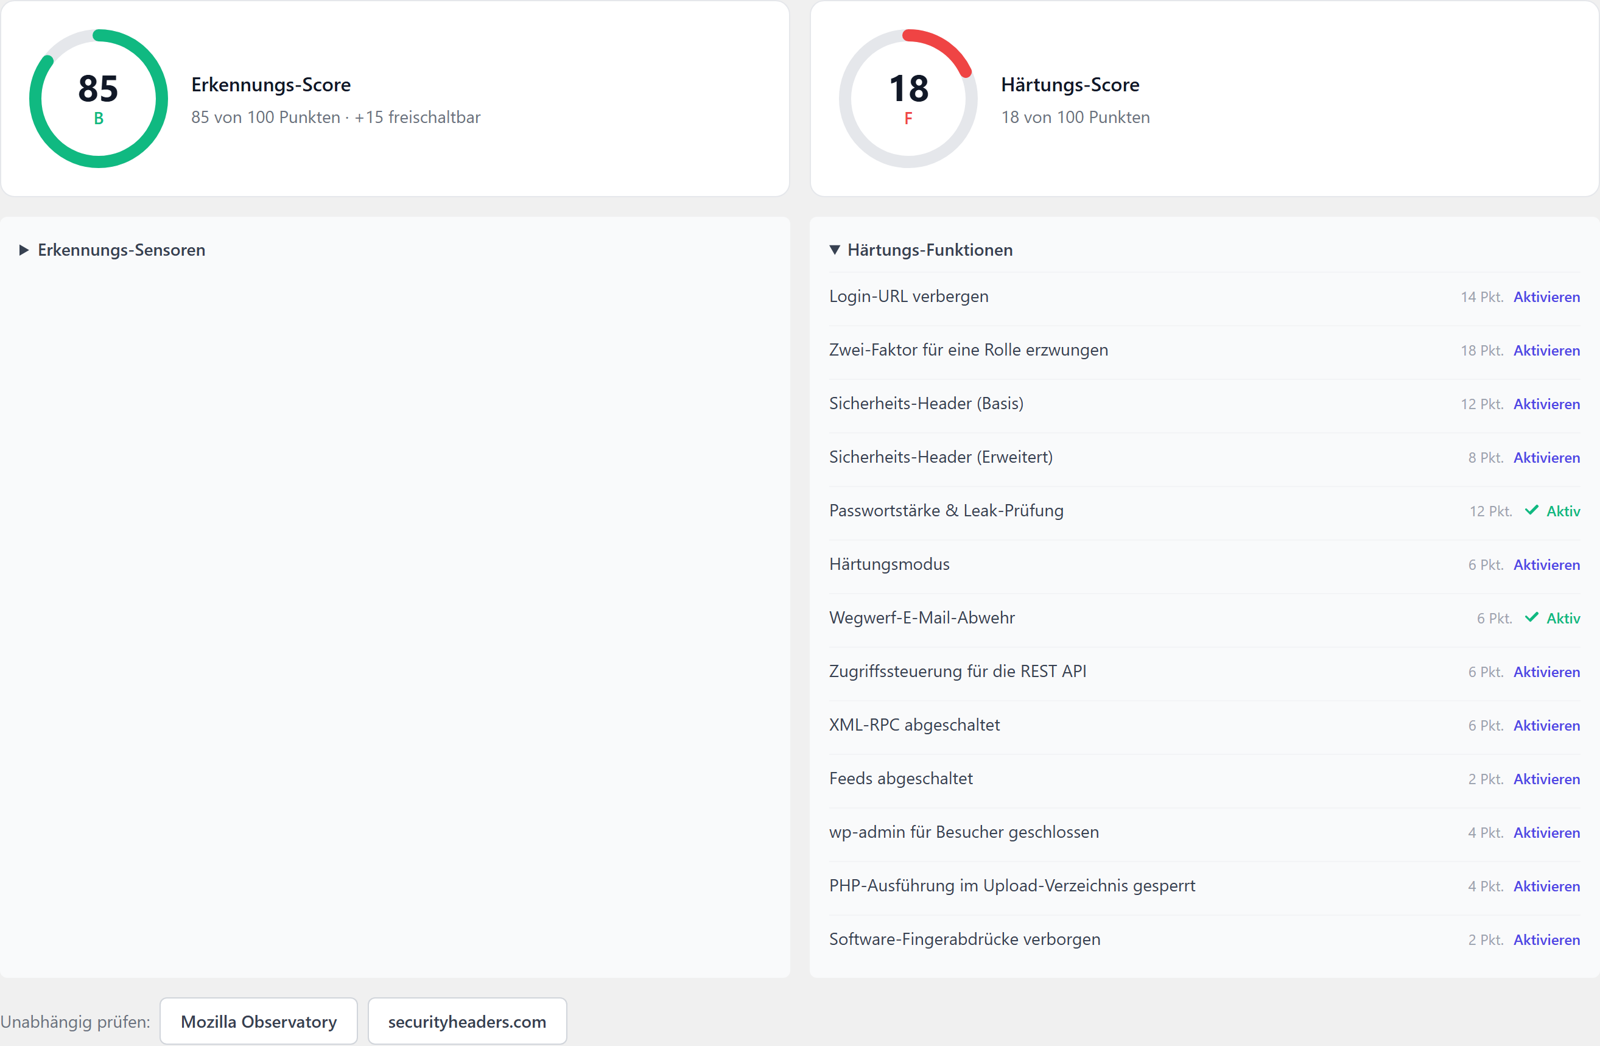Expand the Erkennungs-Sensoren section

(x=112, y=250)
